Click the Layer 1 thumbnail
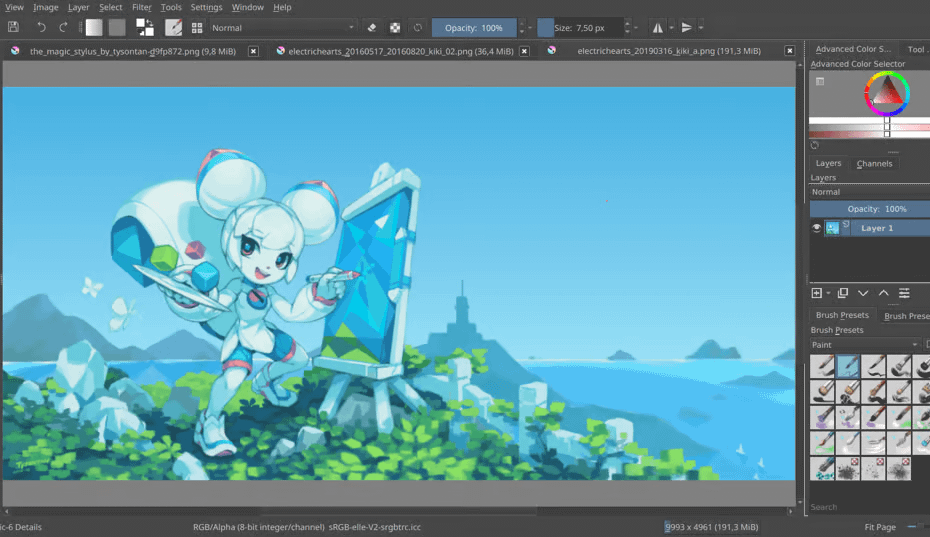This screenshot has height=537, width=930. pos(832,228)
